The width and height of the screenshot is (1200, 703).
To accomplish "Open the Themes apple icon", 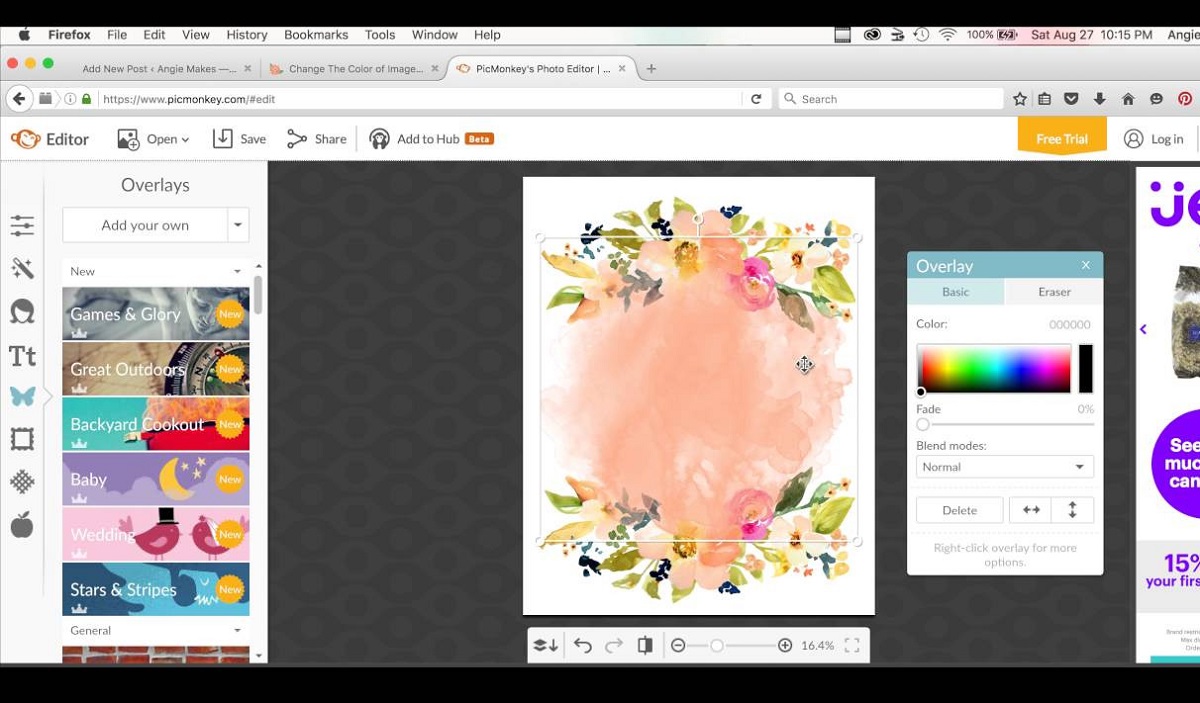I will point(22,524).
